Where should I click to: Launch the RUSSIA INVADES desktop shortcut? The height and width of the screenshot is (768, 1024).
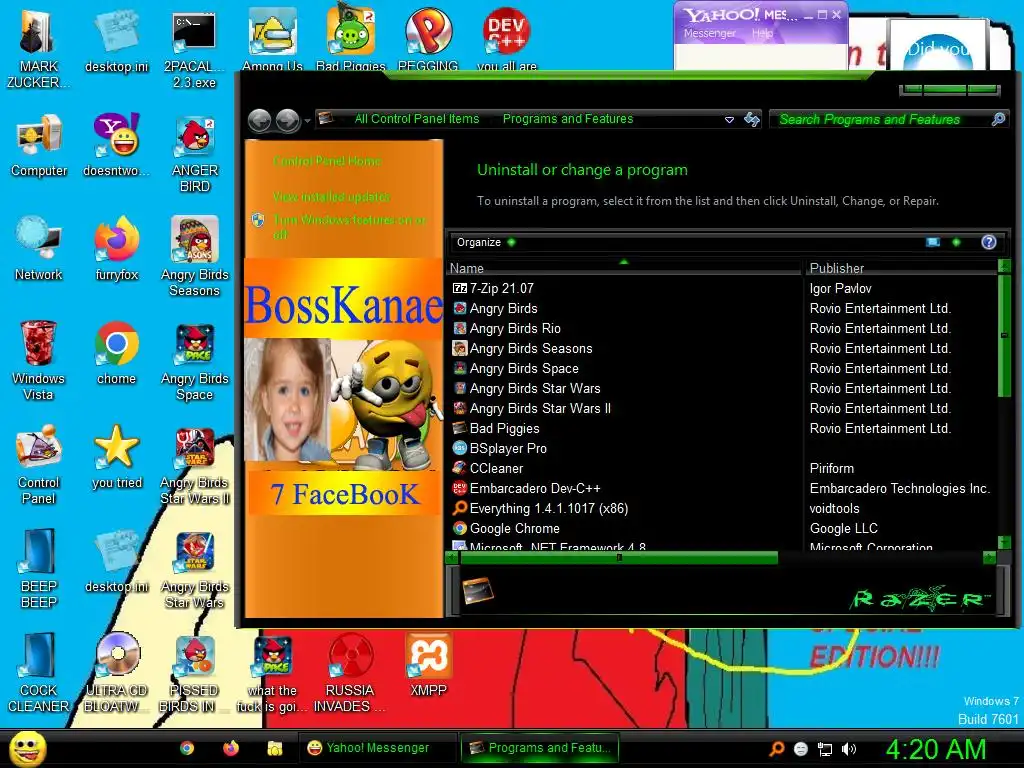(x=350, y=673)
